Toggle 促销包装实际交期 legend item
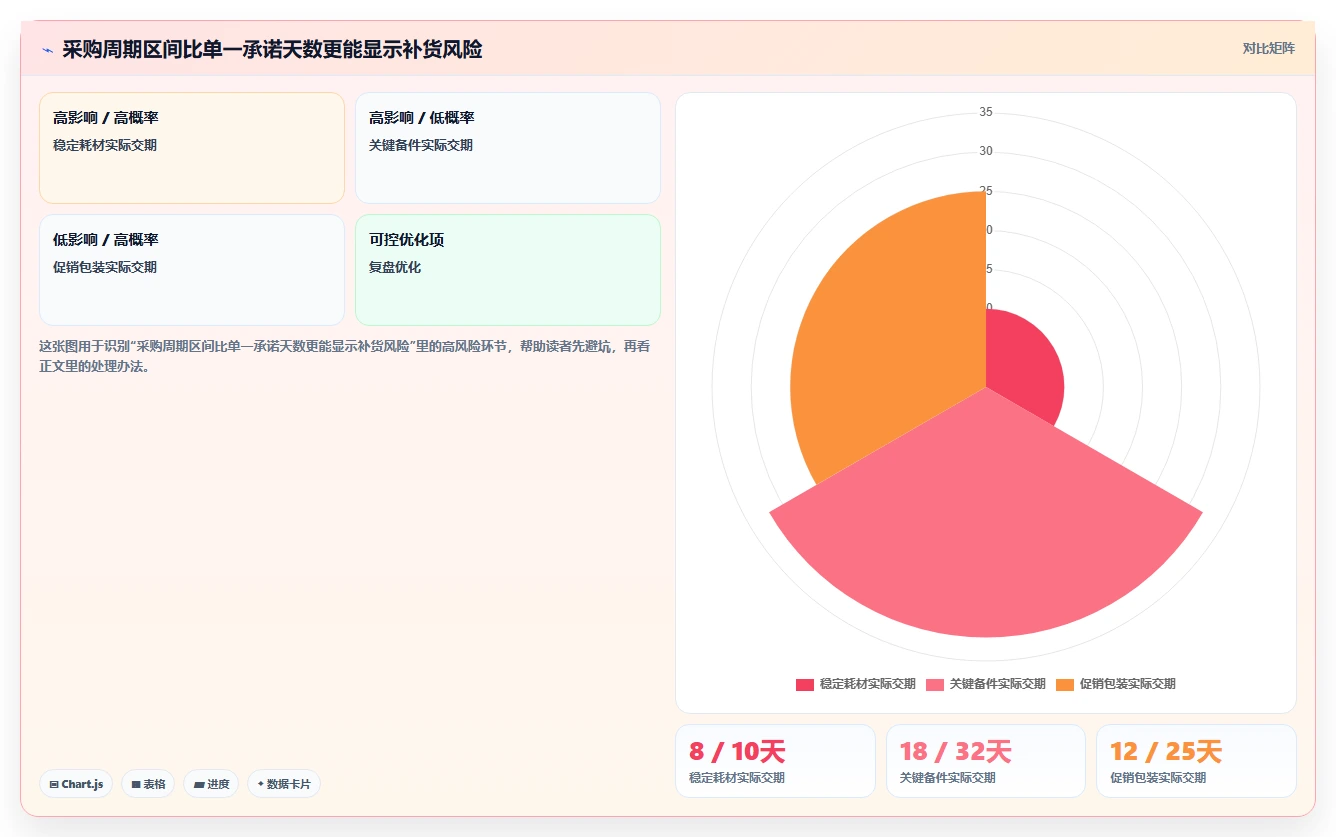The width and height of the screenshot is (1336, 837). click(x=1115, y=684)
